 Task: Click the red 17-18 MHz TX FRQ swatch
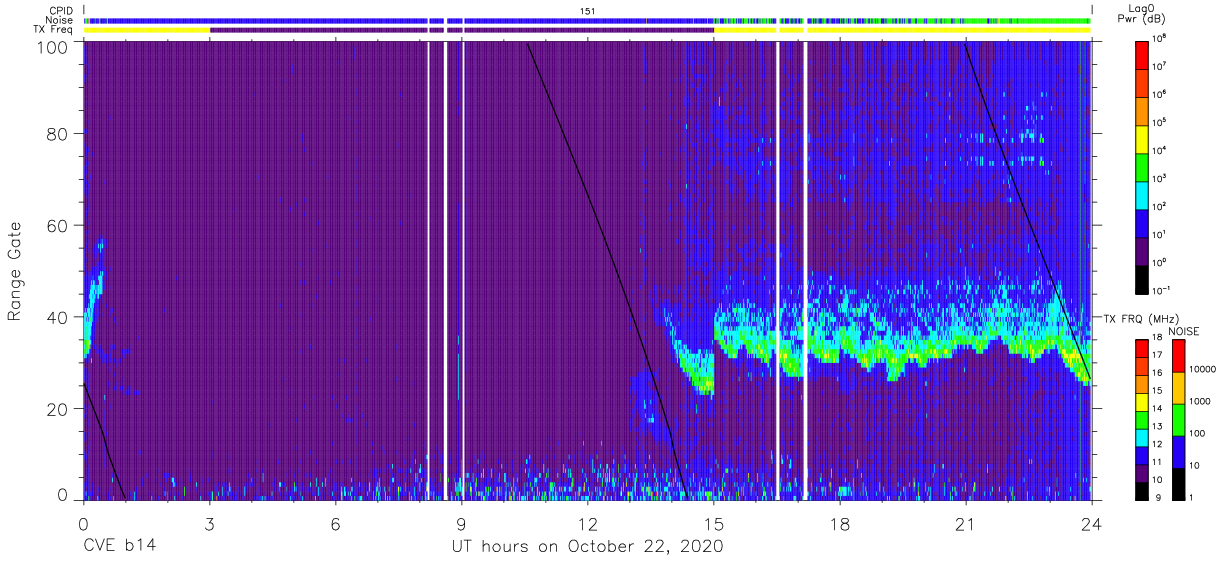[1143, 348]
